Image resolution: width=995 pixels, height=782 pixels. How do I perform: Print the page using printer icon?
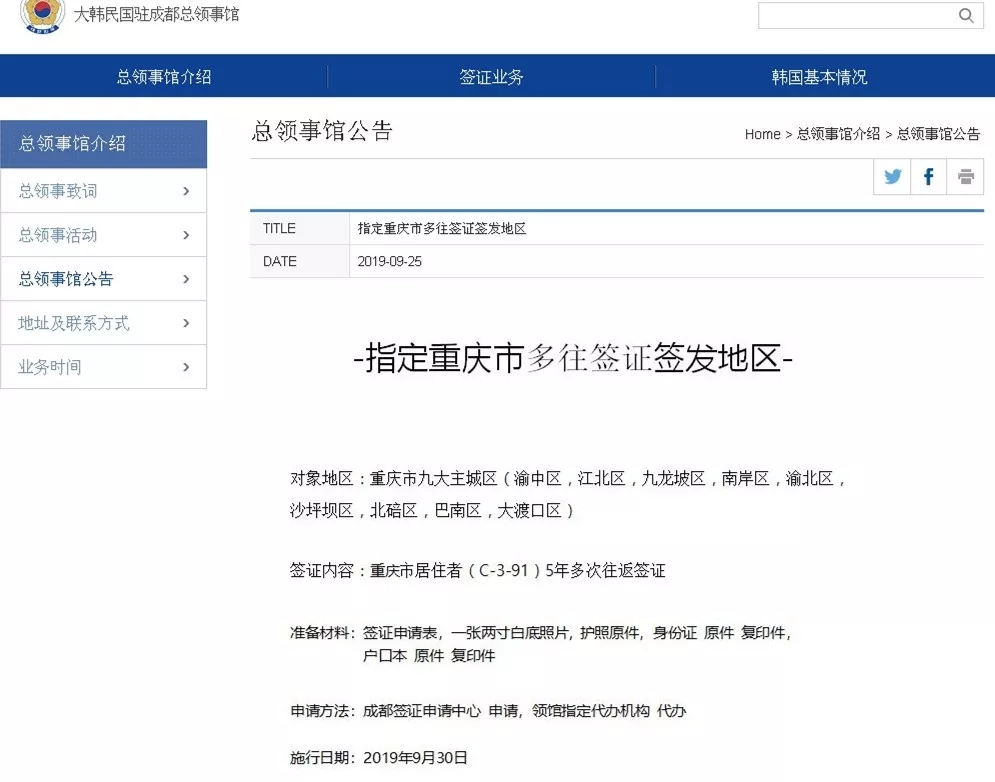tap(965, 177)
